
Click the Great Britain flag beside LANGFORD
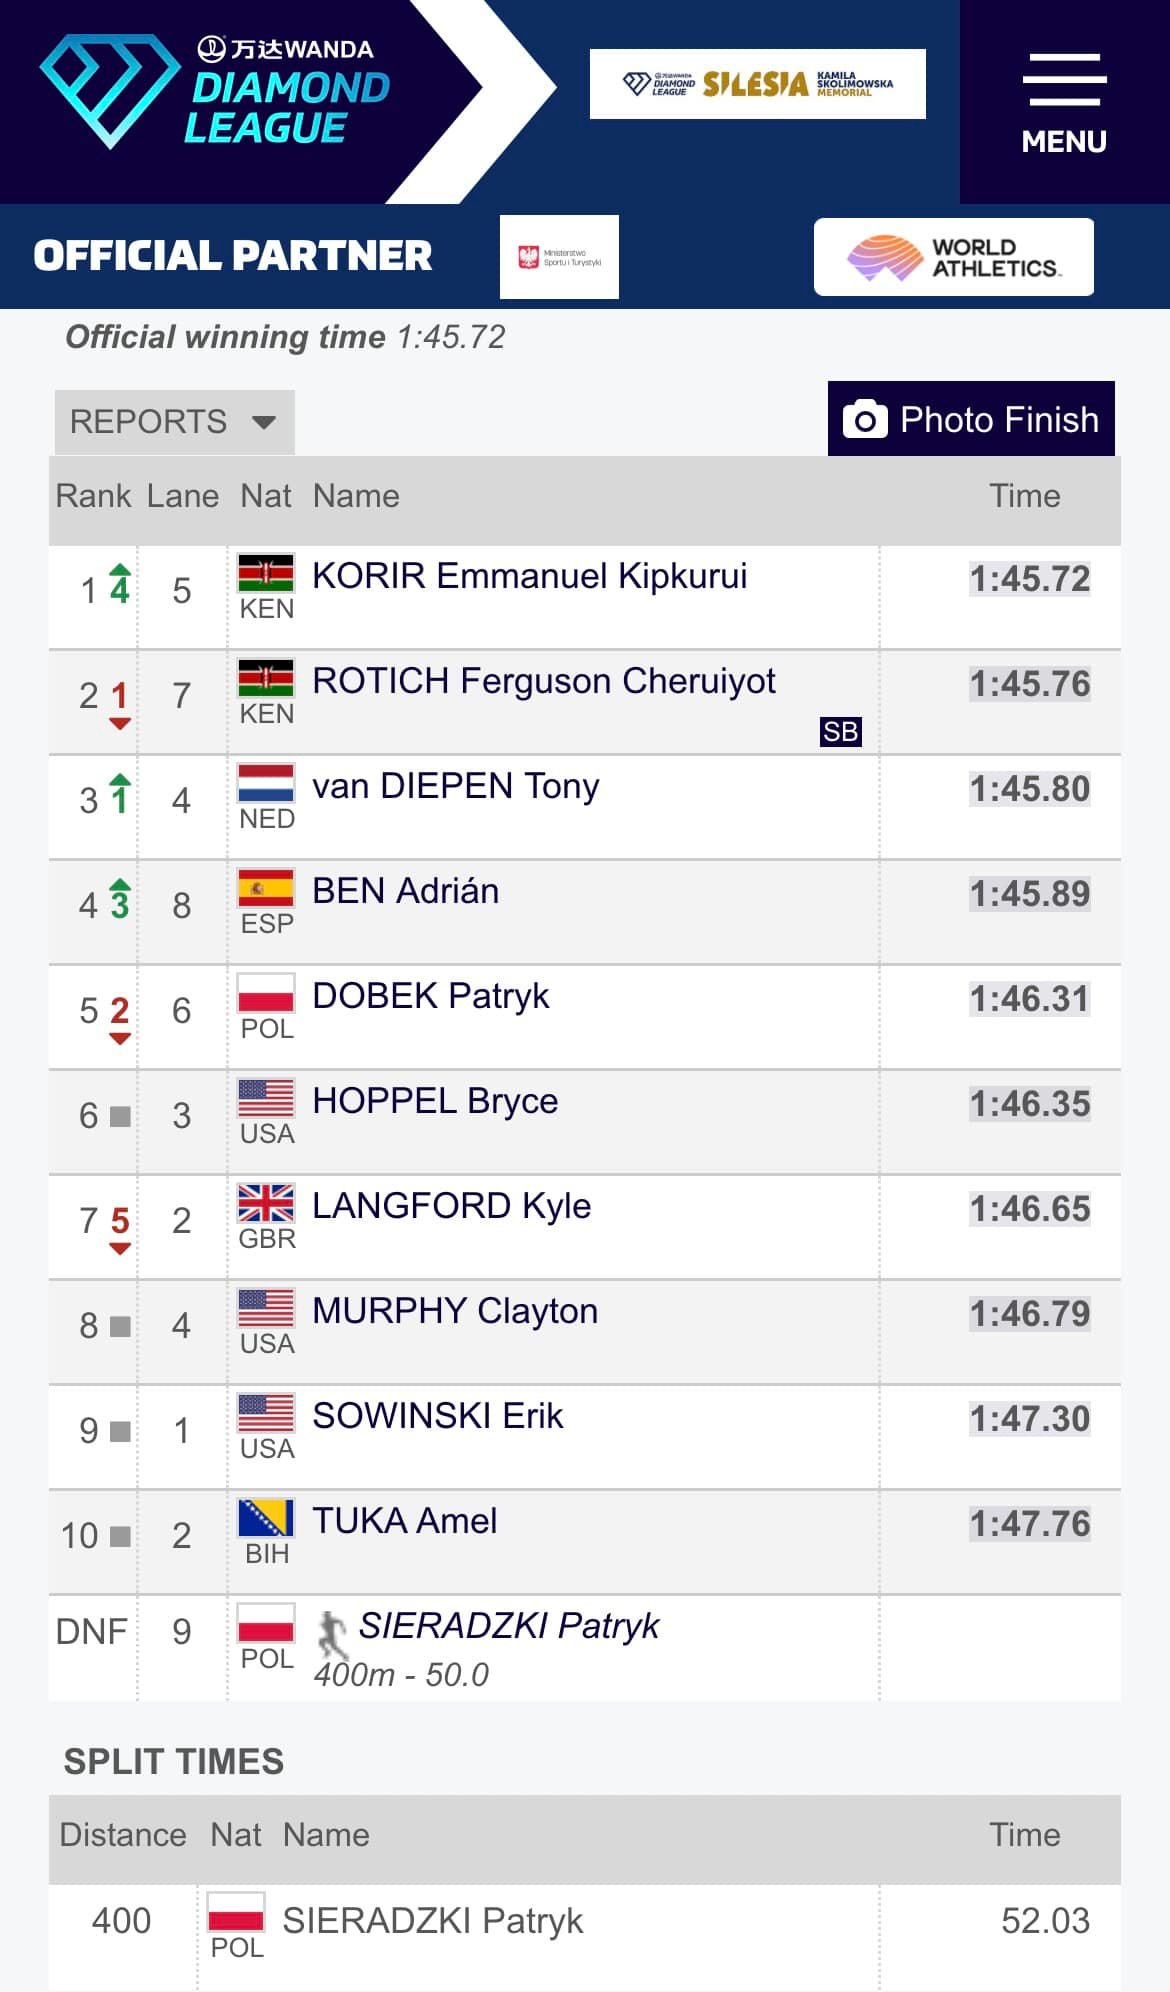click(x=266, y=1203)
